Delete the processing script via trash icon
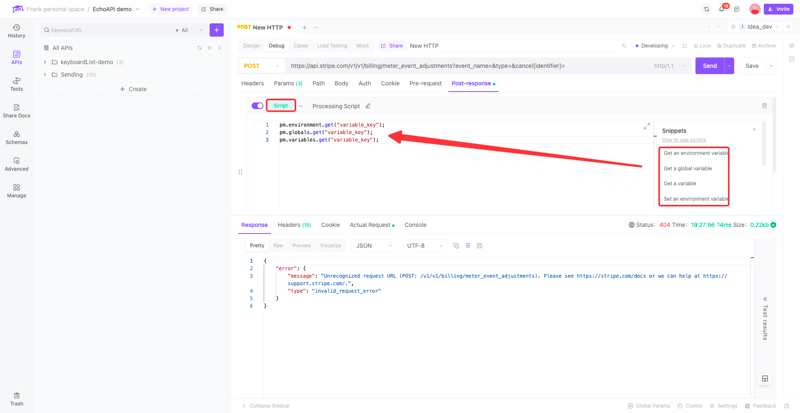 point(765,106)
